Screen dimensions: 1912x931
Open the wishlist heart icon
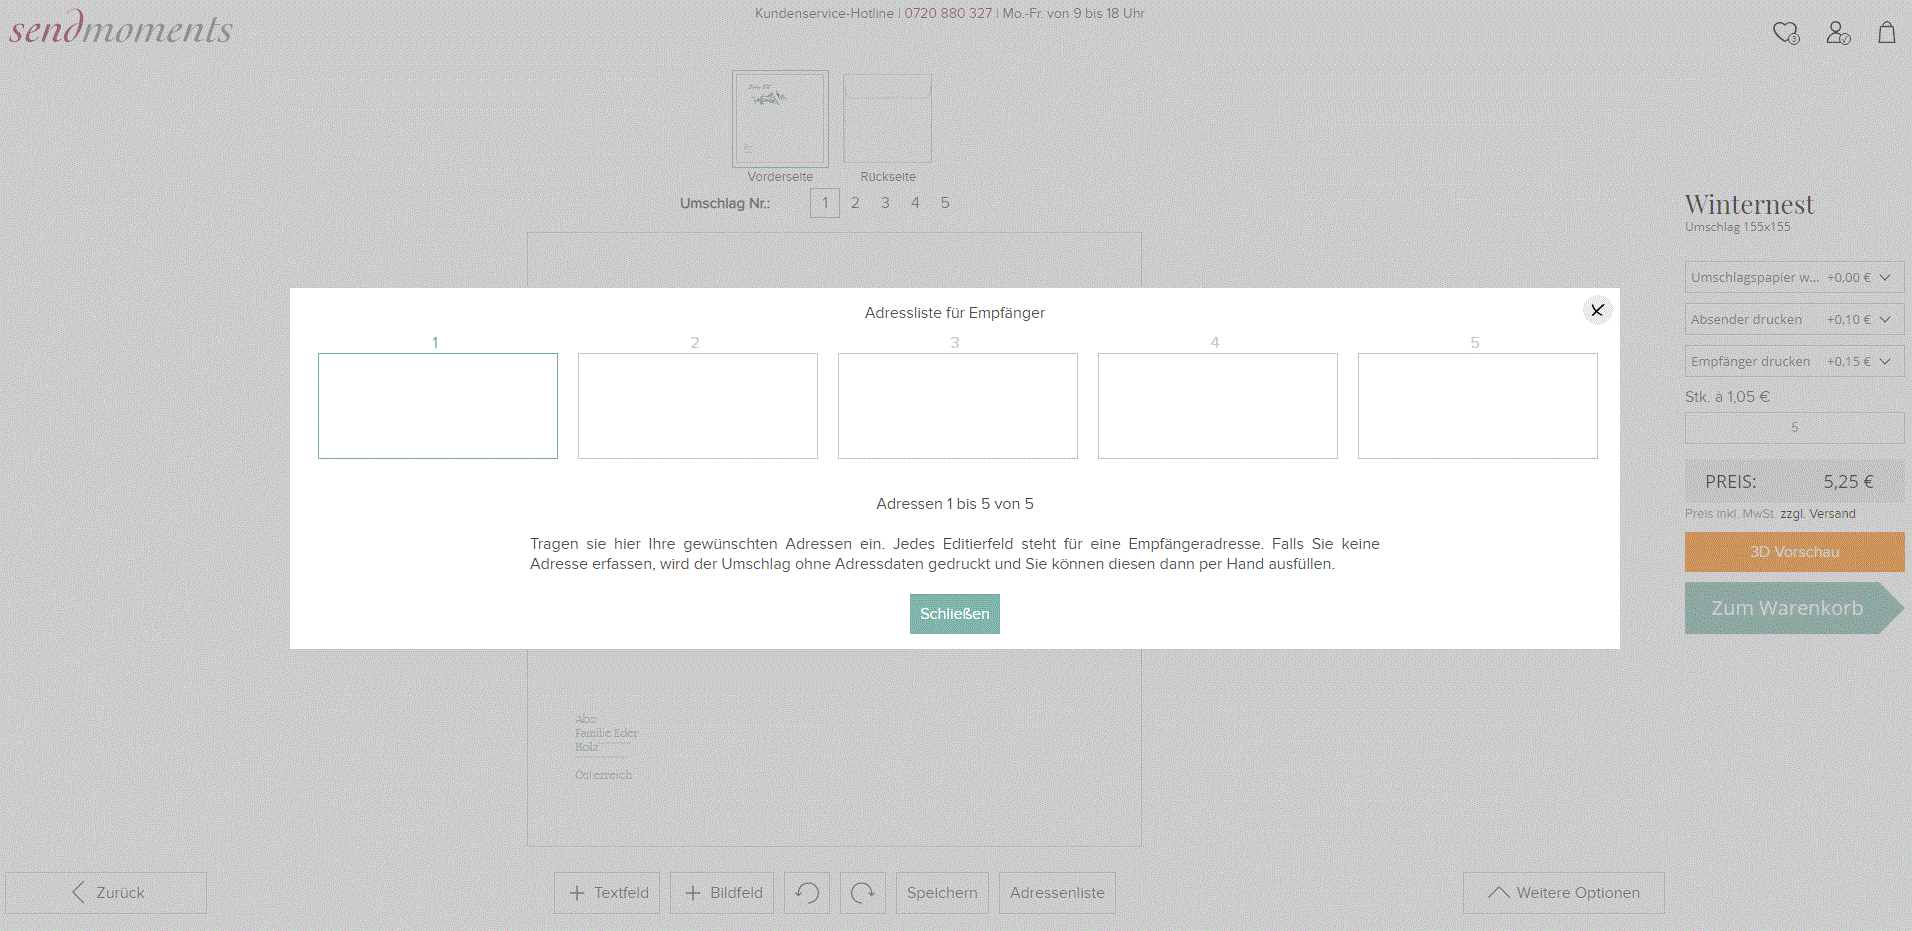point(1785,33)
